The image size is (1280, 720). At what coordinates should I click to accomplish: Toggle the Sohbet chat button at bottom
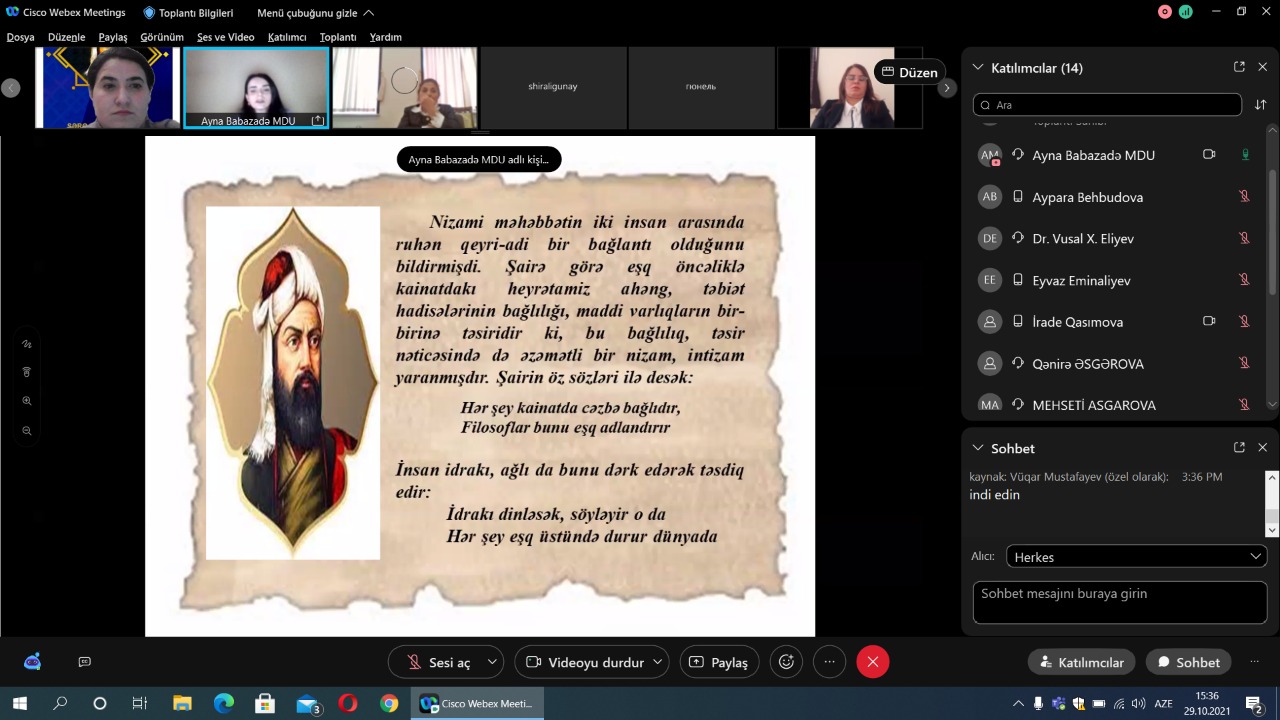click(x=1189, y=662)
